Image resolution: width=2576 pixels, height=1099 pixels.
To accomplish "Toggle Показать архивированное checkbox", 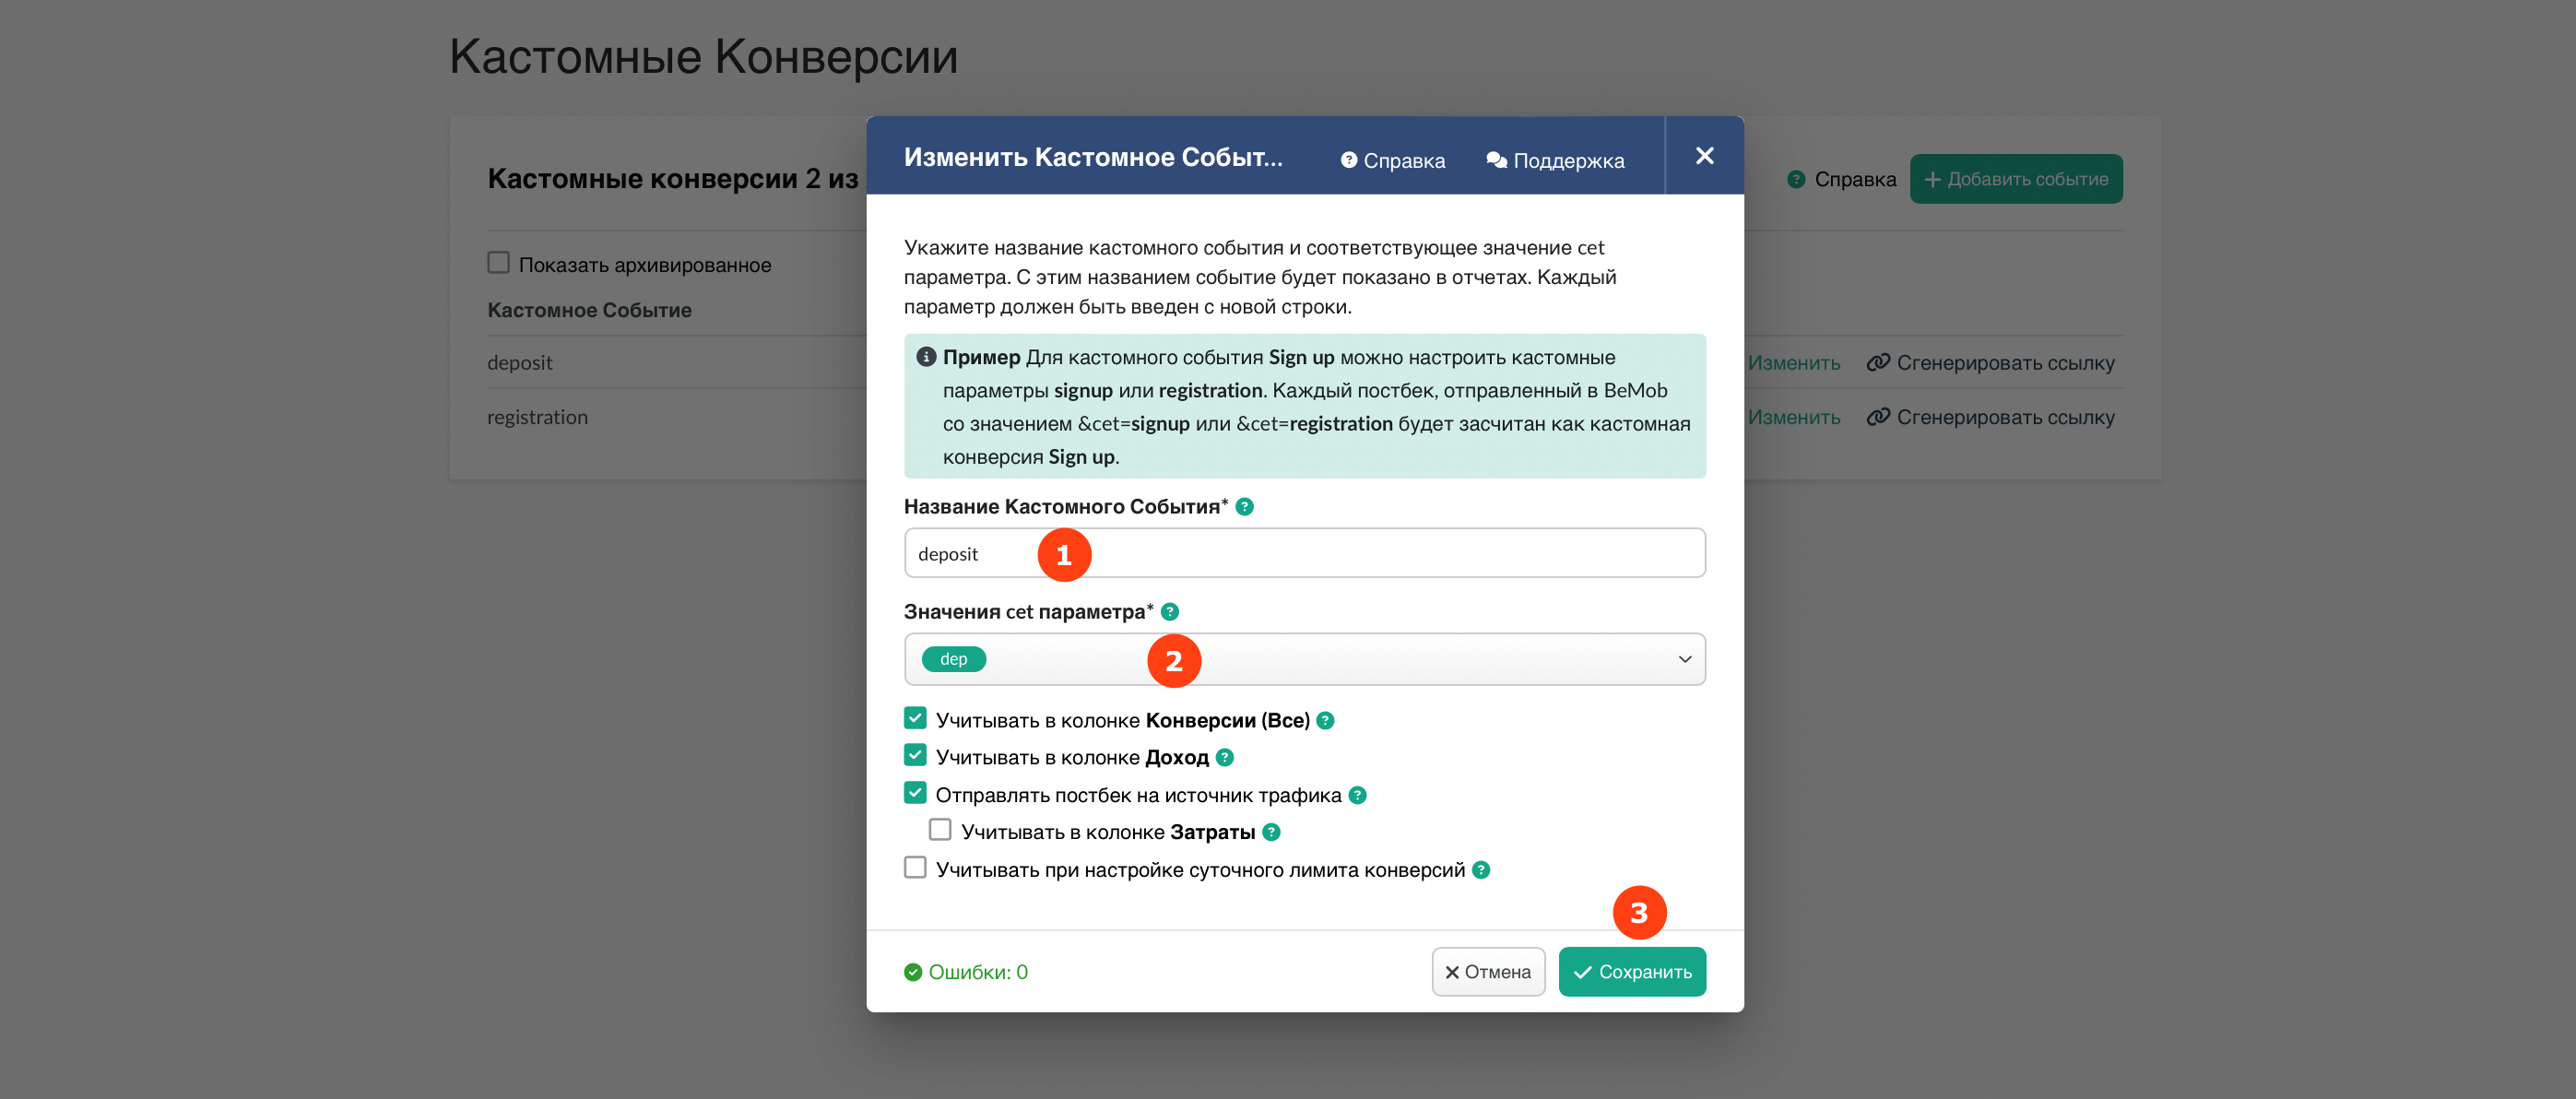I will 498,263.
